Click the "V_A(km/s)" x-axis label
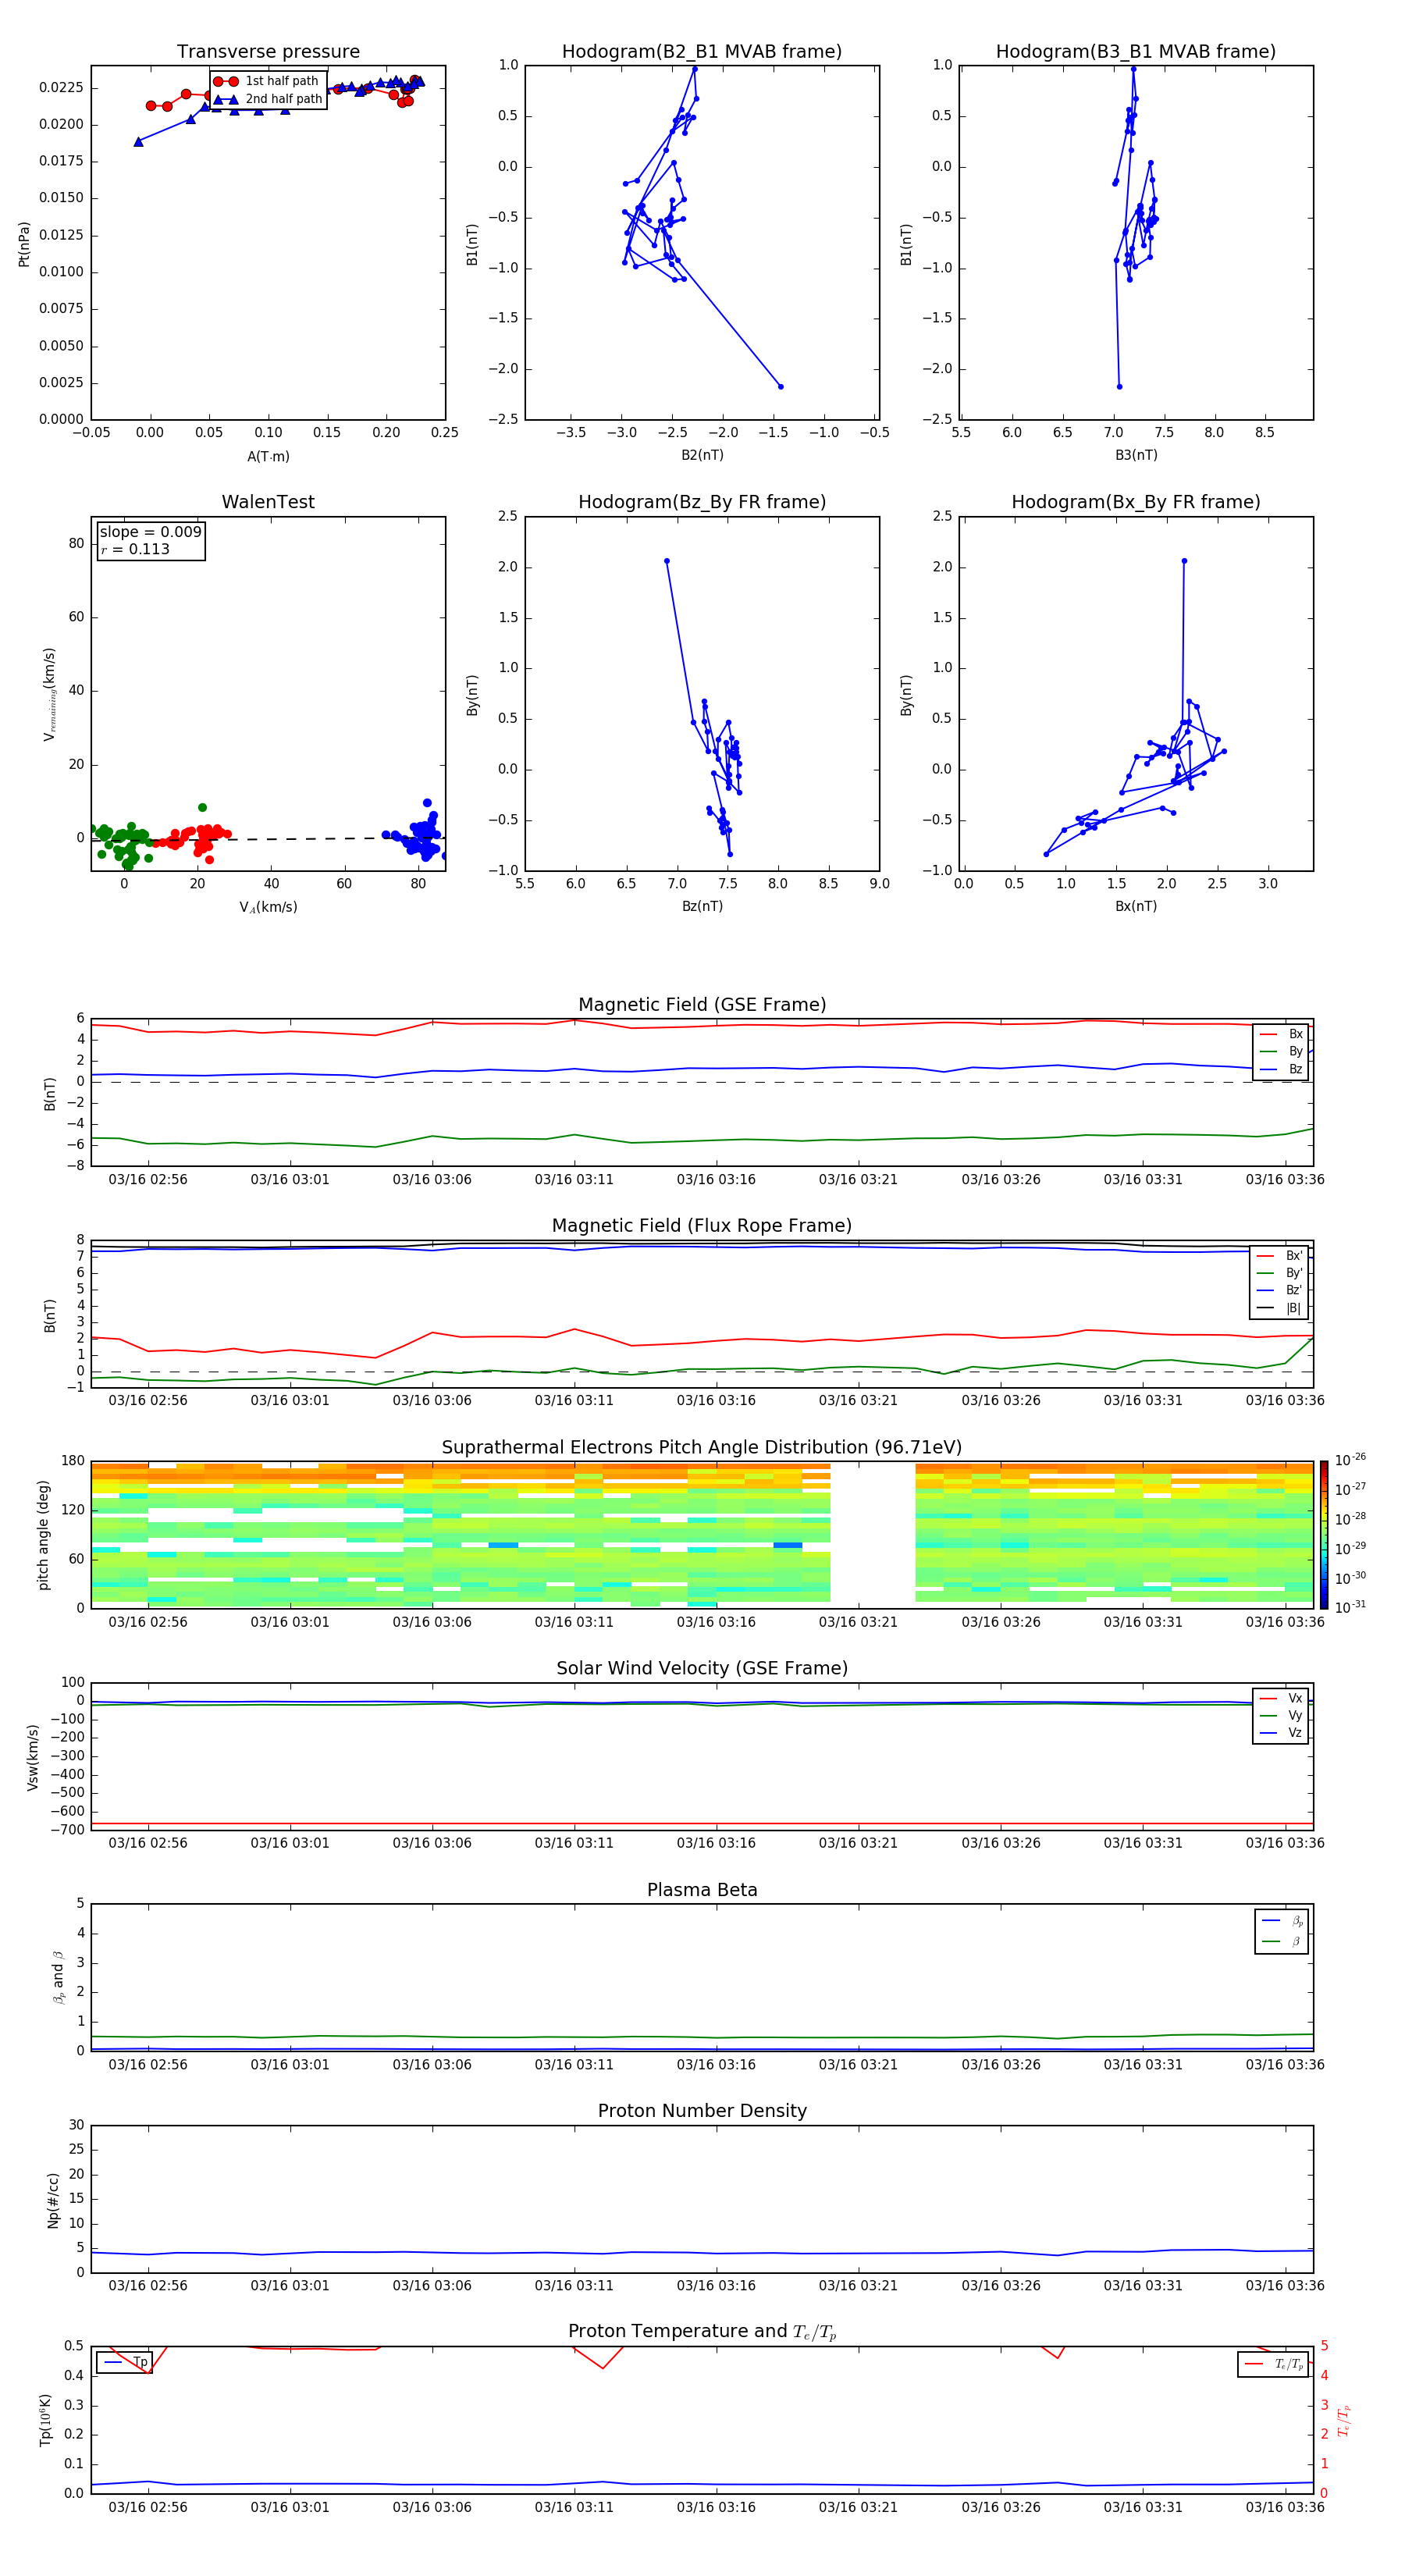This screenshot has width=1405, height=2576. pyautogui.click(x=268, y=907)
